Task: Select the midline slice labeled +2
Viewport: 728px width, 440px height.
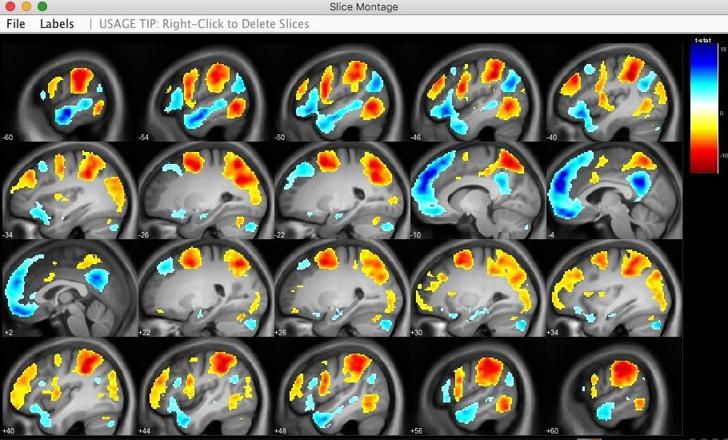Action: [x=69, y=288]
